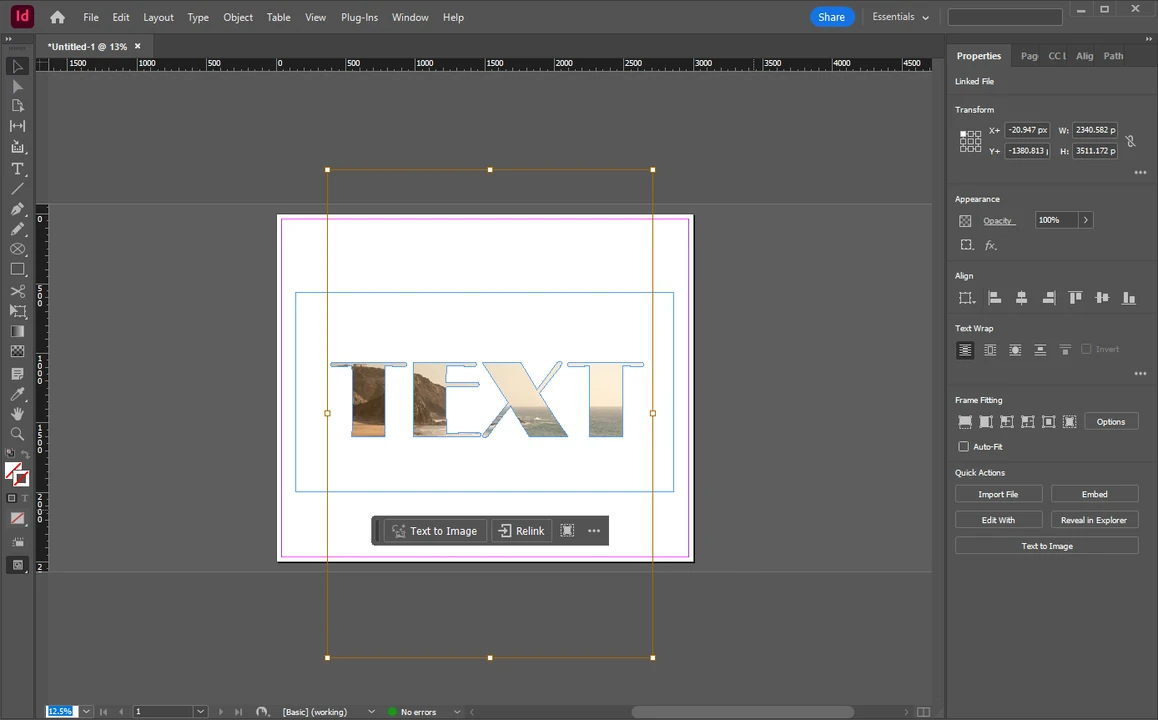Click center content icon in Frame Fitting
This screenshot has height=720, width=1158.
pos(1048,422)
